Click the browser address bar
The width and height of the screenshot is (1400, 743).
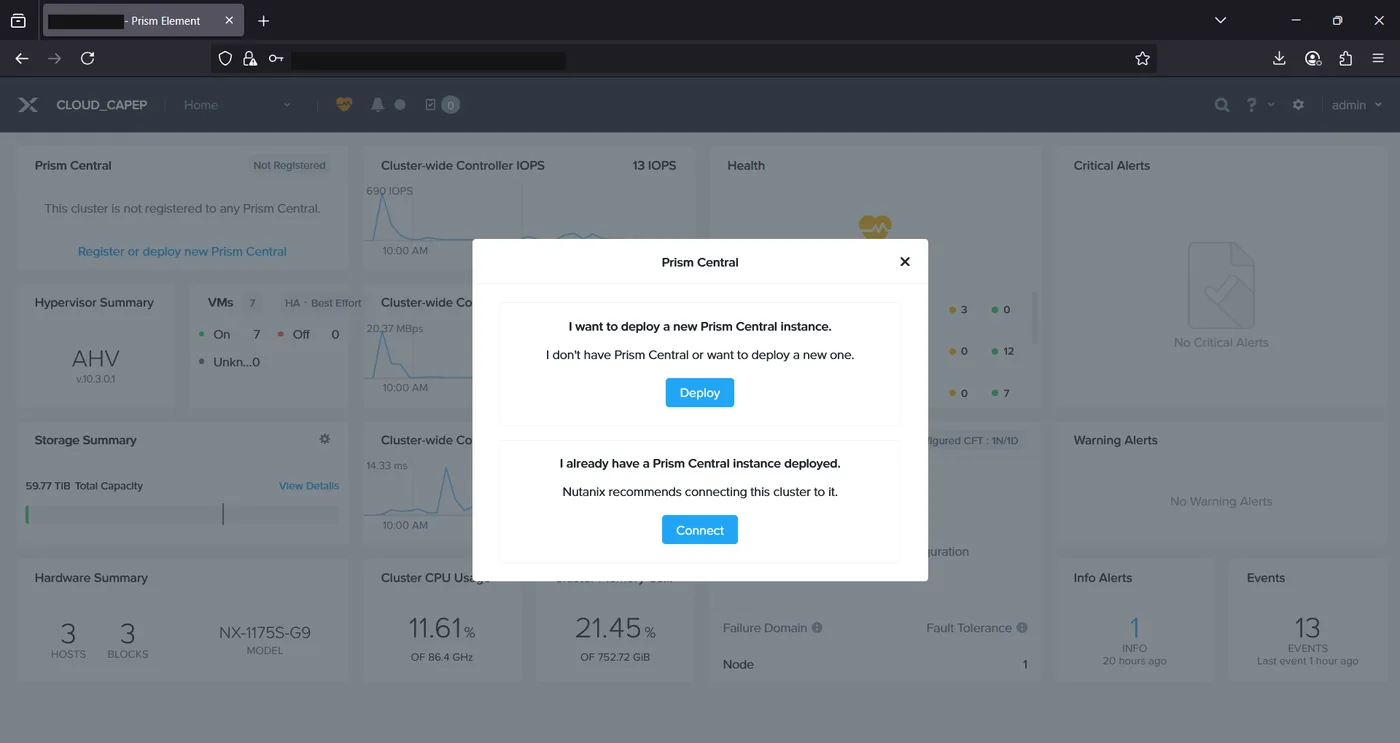pos(684,59)
